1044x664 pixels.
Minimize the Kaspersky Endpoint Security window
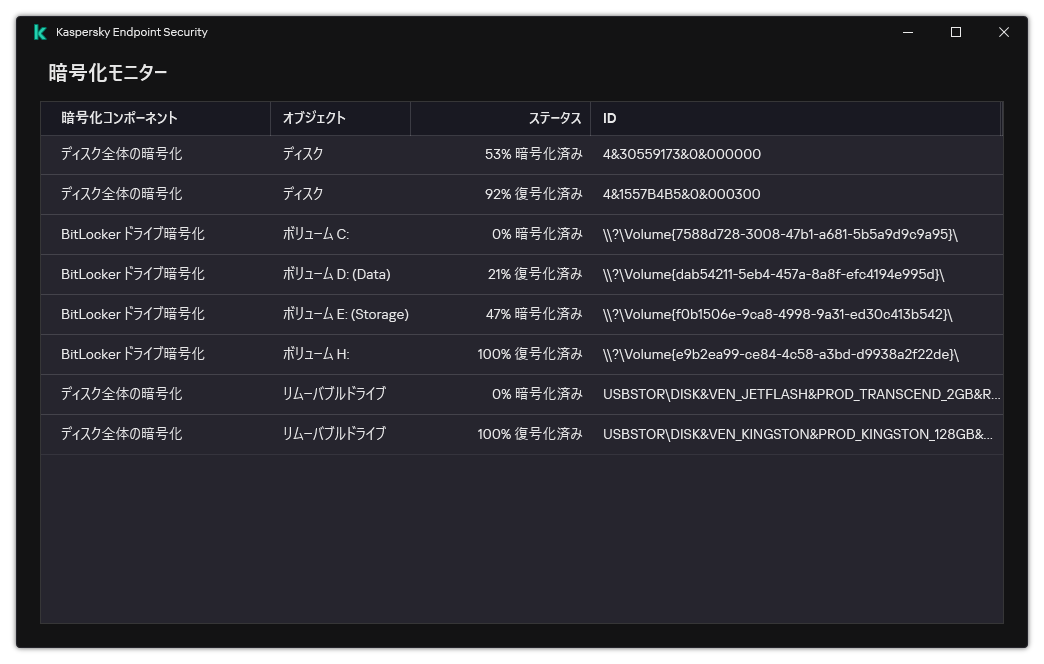click(908, 32)
